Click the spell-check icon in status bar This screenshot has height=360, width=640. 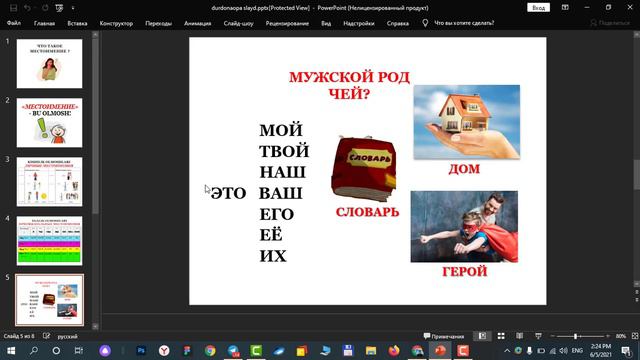click(x=46, y=336)
